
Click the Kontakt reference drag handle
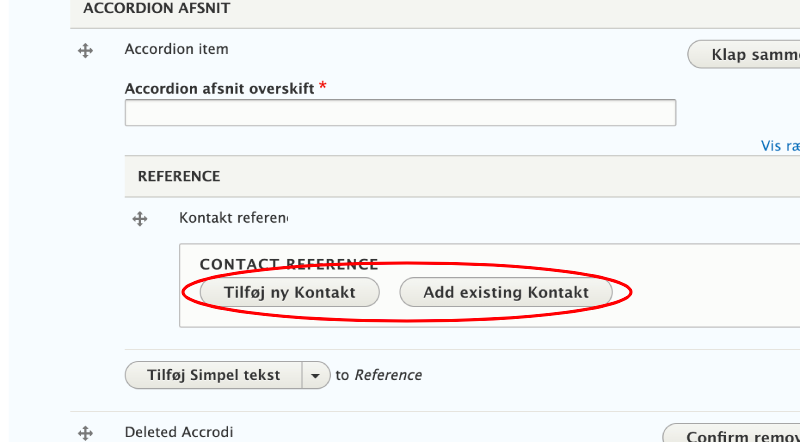[140, 218]
